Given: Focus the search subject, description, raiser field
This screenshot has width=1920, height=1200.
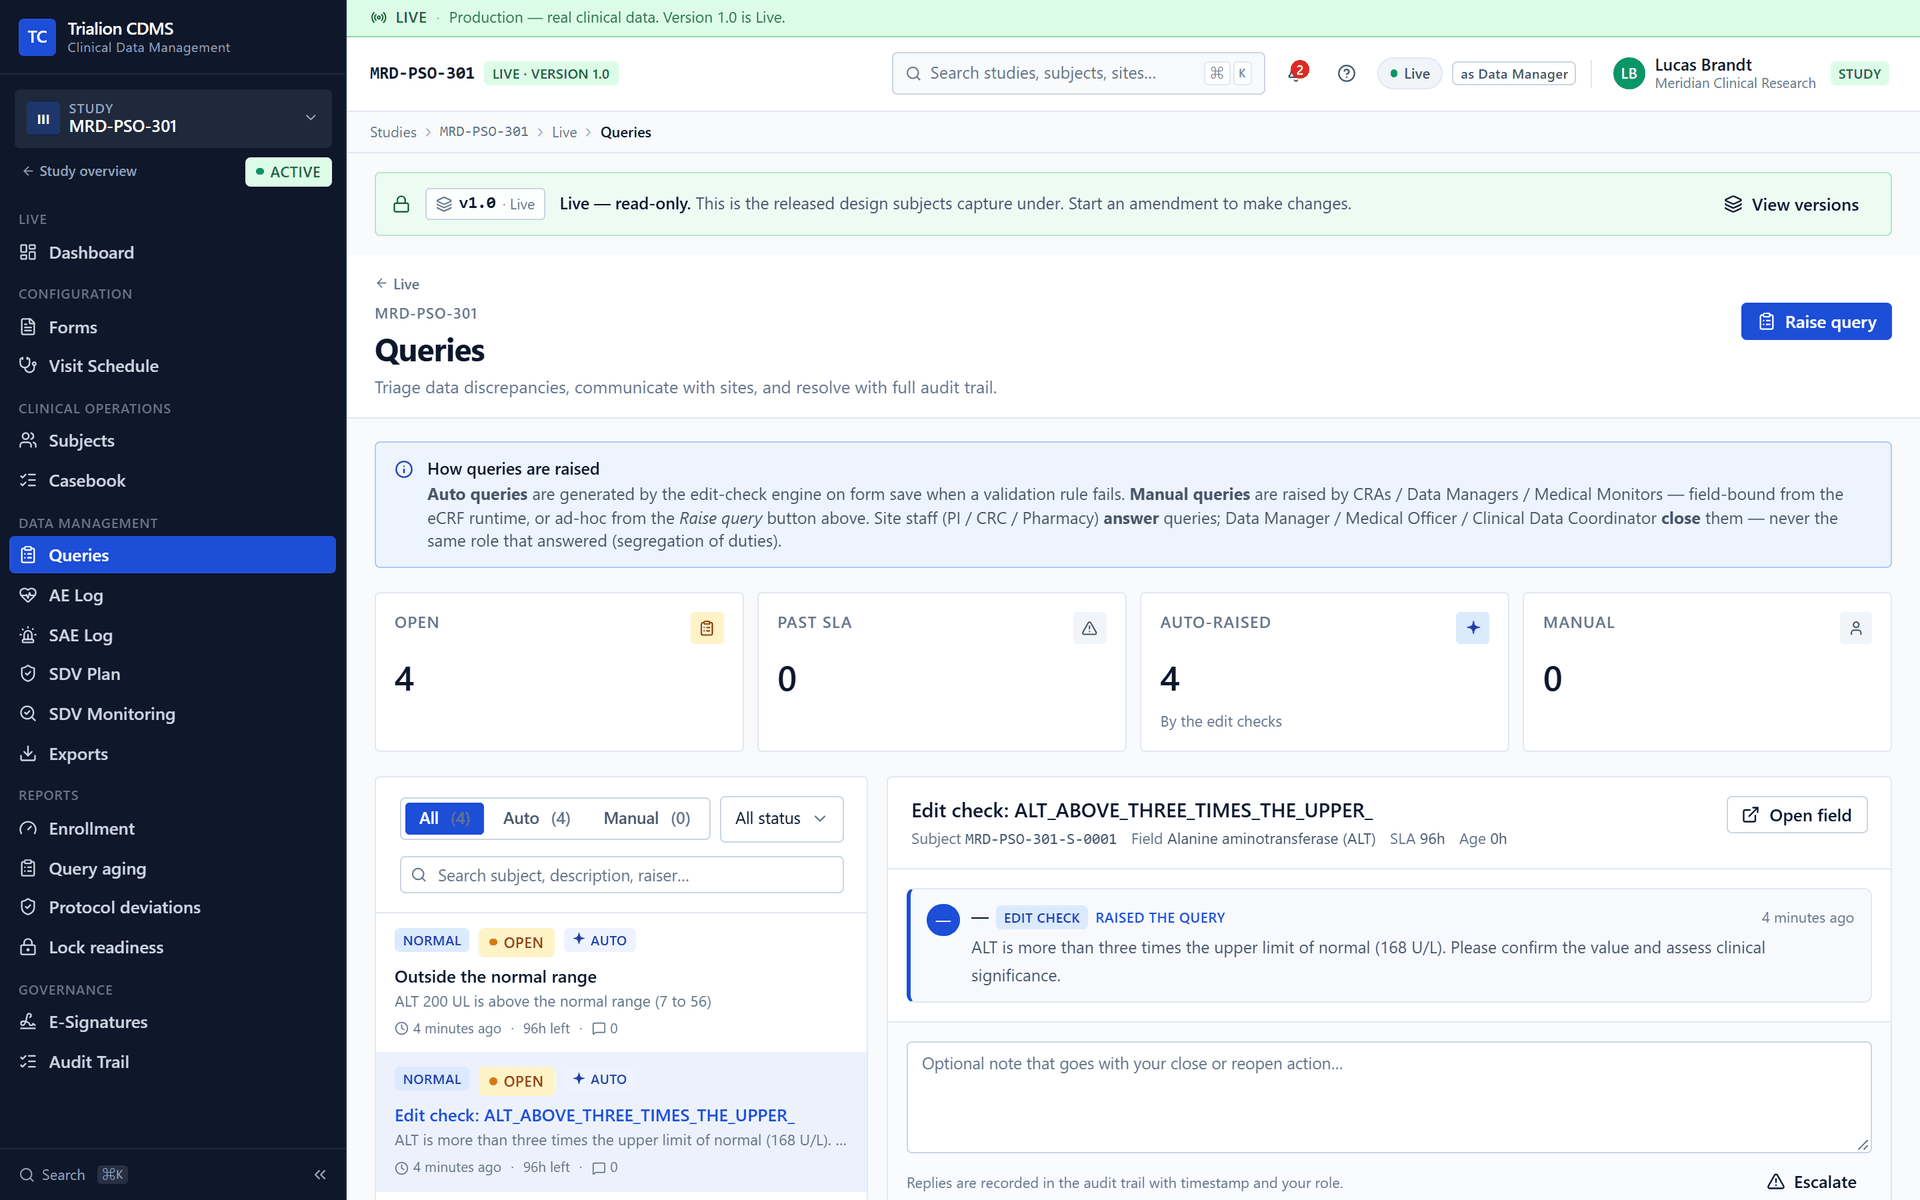Looking at the screenshot, I should tap(621, 876).
